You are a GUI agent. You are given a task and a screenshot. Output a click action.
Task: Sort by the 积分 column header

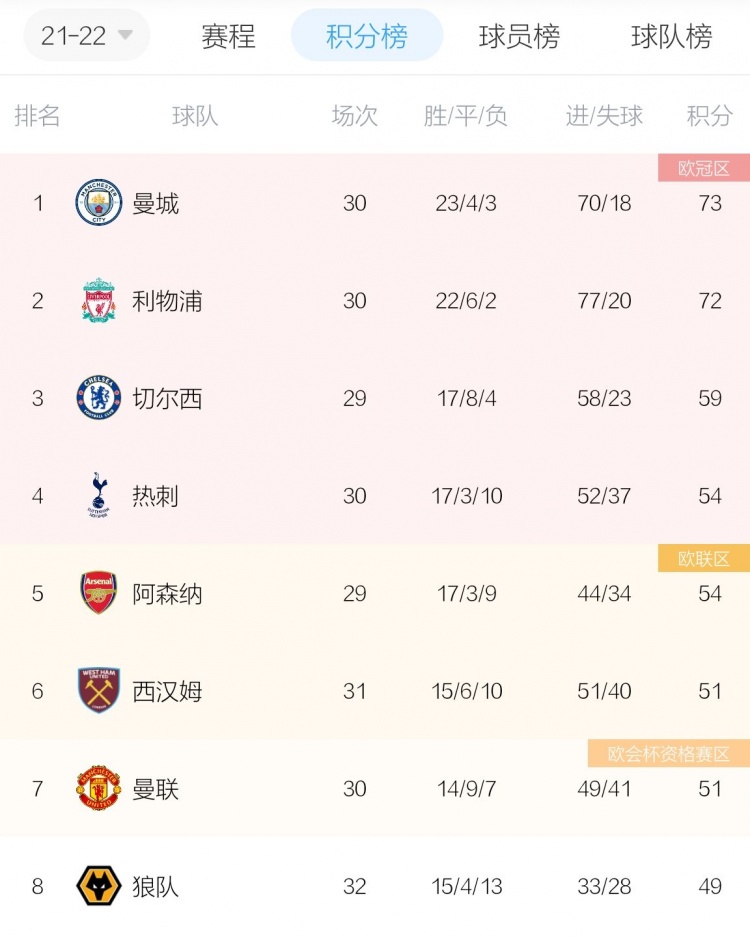tap(710, 116)
